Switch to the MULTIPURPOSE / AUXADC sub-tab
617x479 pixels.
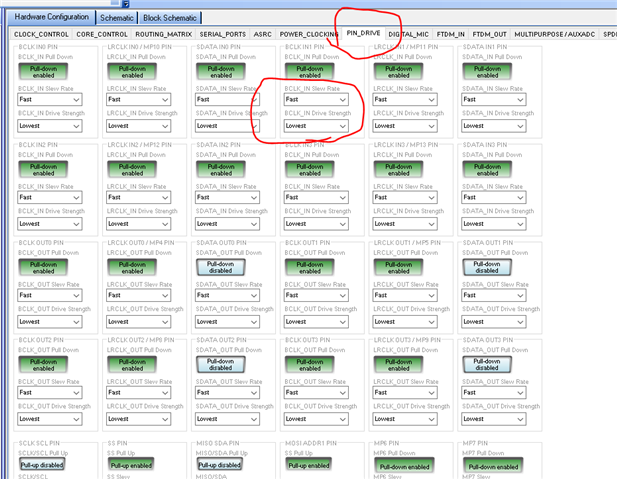(x=554, y=34)
